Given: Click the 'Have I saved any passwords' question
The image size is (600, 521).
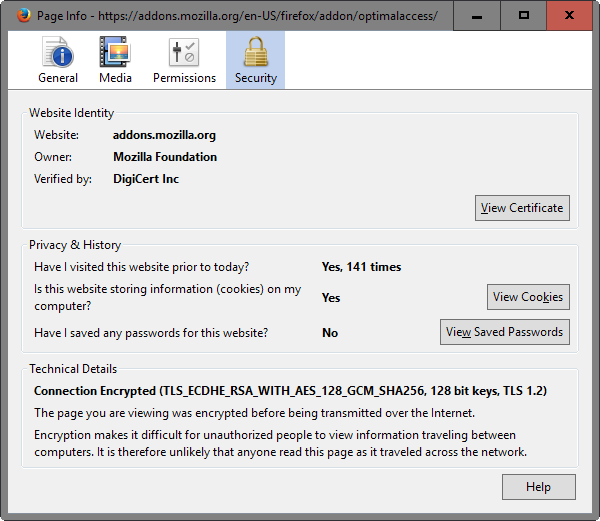Looking at the screenshot, I should click(151, 333).
